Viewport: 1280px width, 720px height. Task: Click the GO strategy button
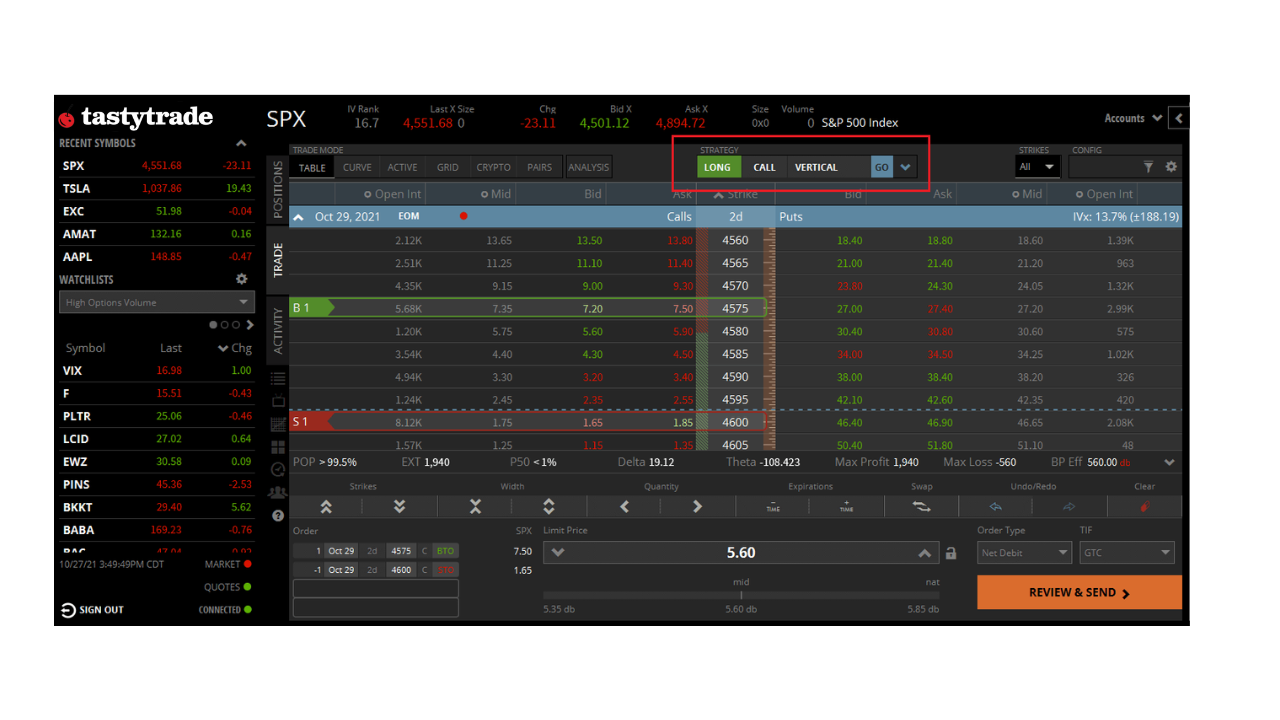tap(881, 167)
